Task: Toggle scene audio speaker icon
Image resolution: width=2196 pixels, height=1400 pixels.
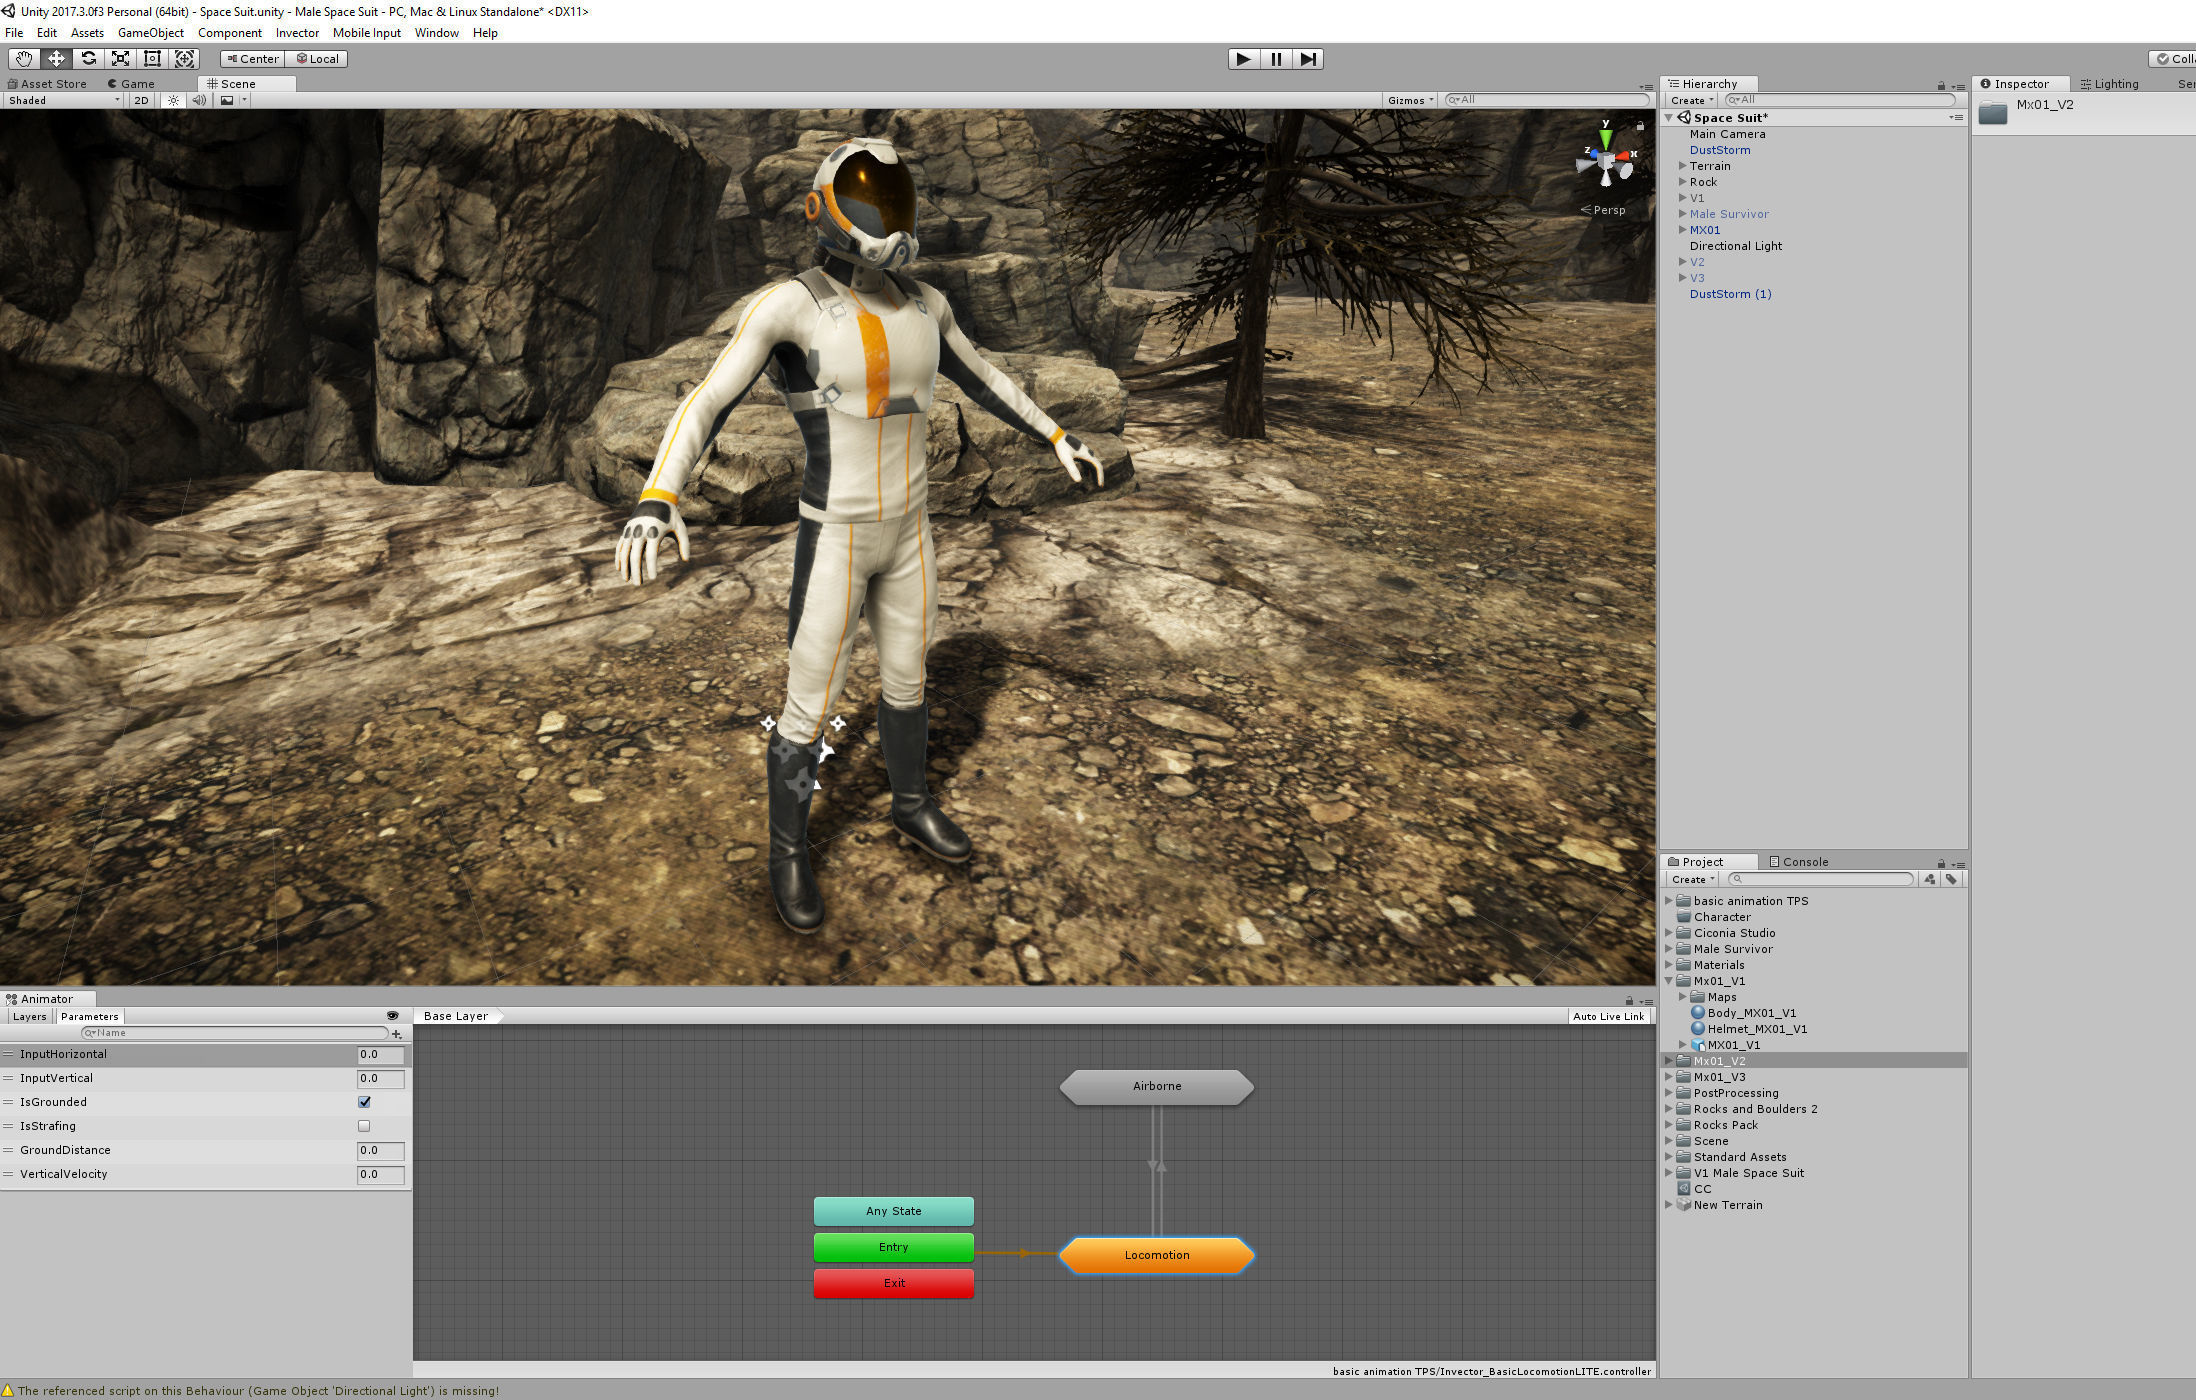Action: click(x=199, y=100)
